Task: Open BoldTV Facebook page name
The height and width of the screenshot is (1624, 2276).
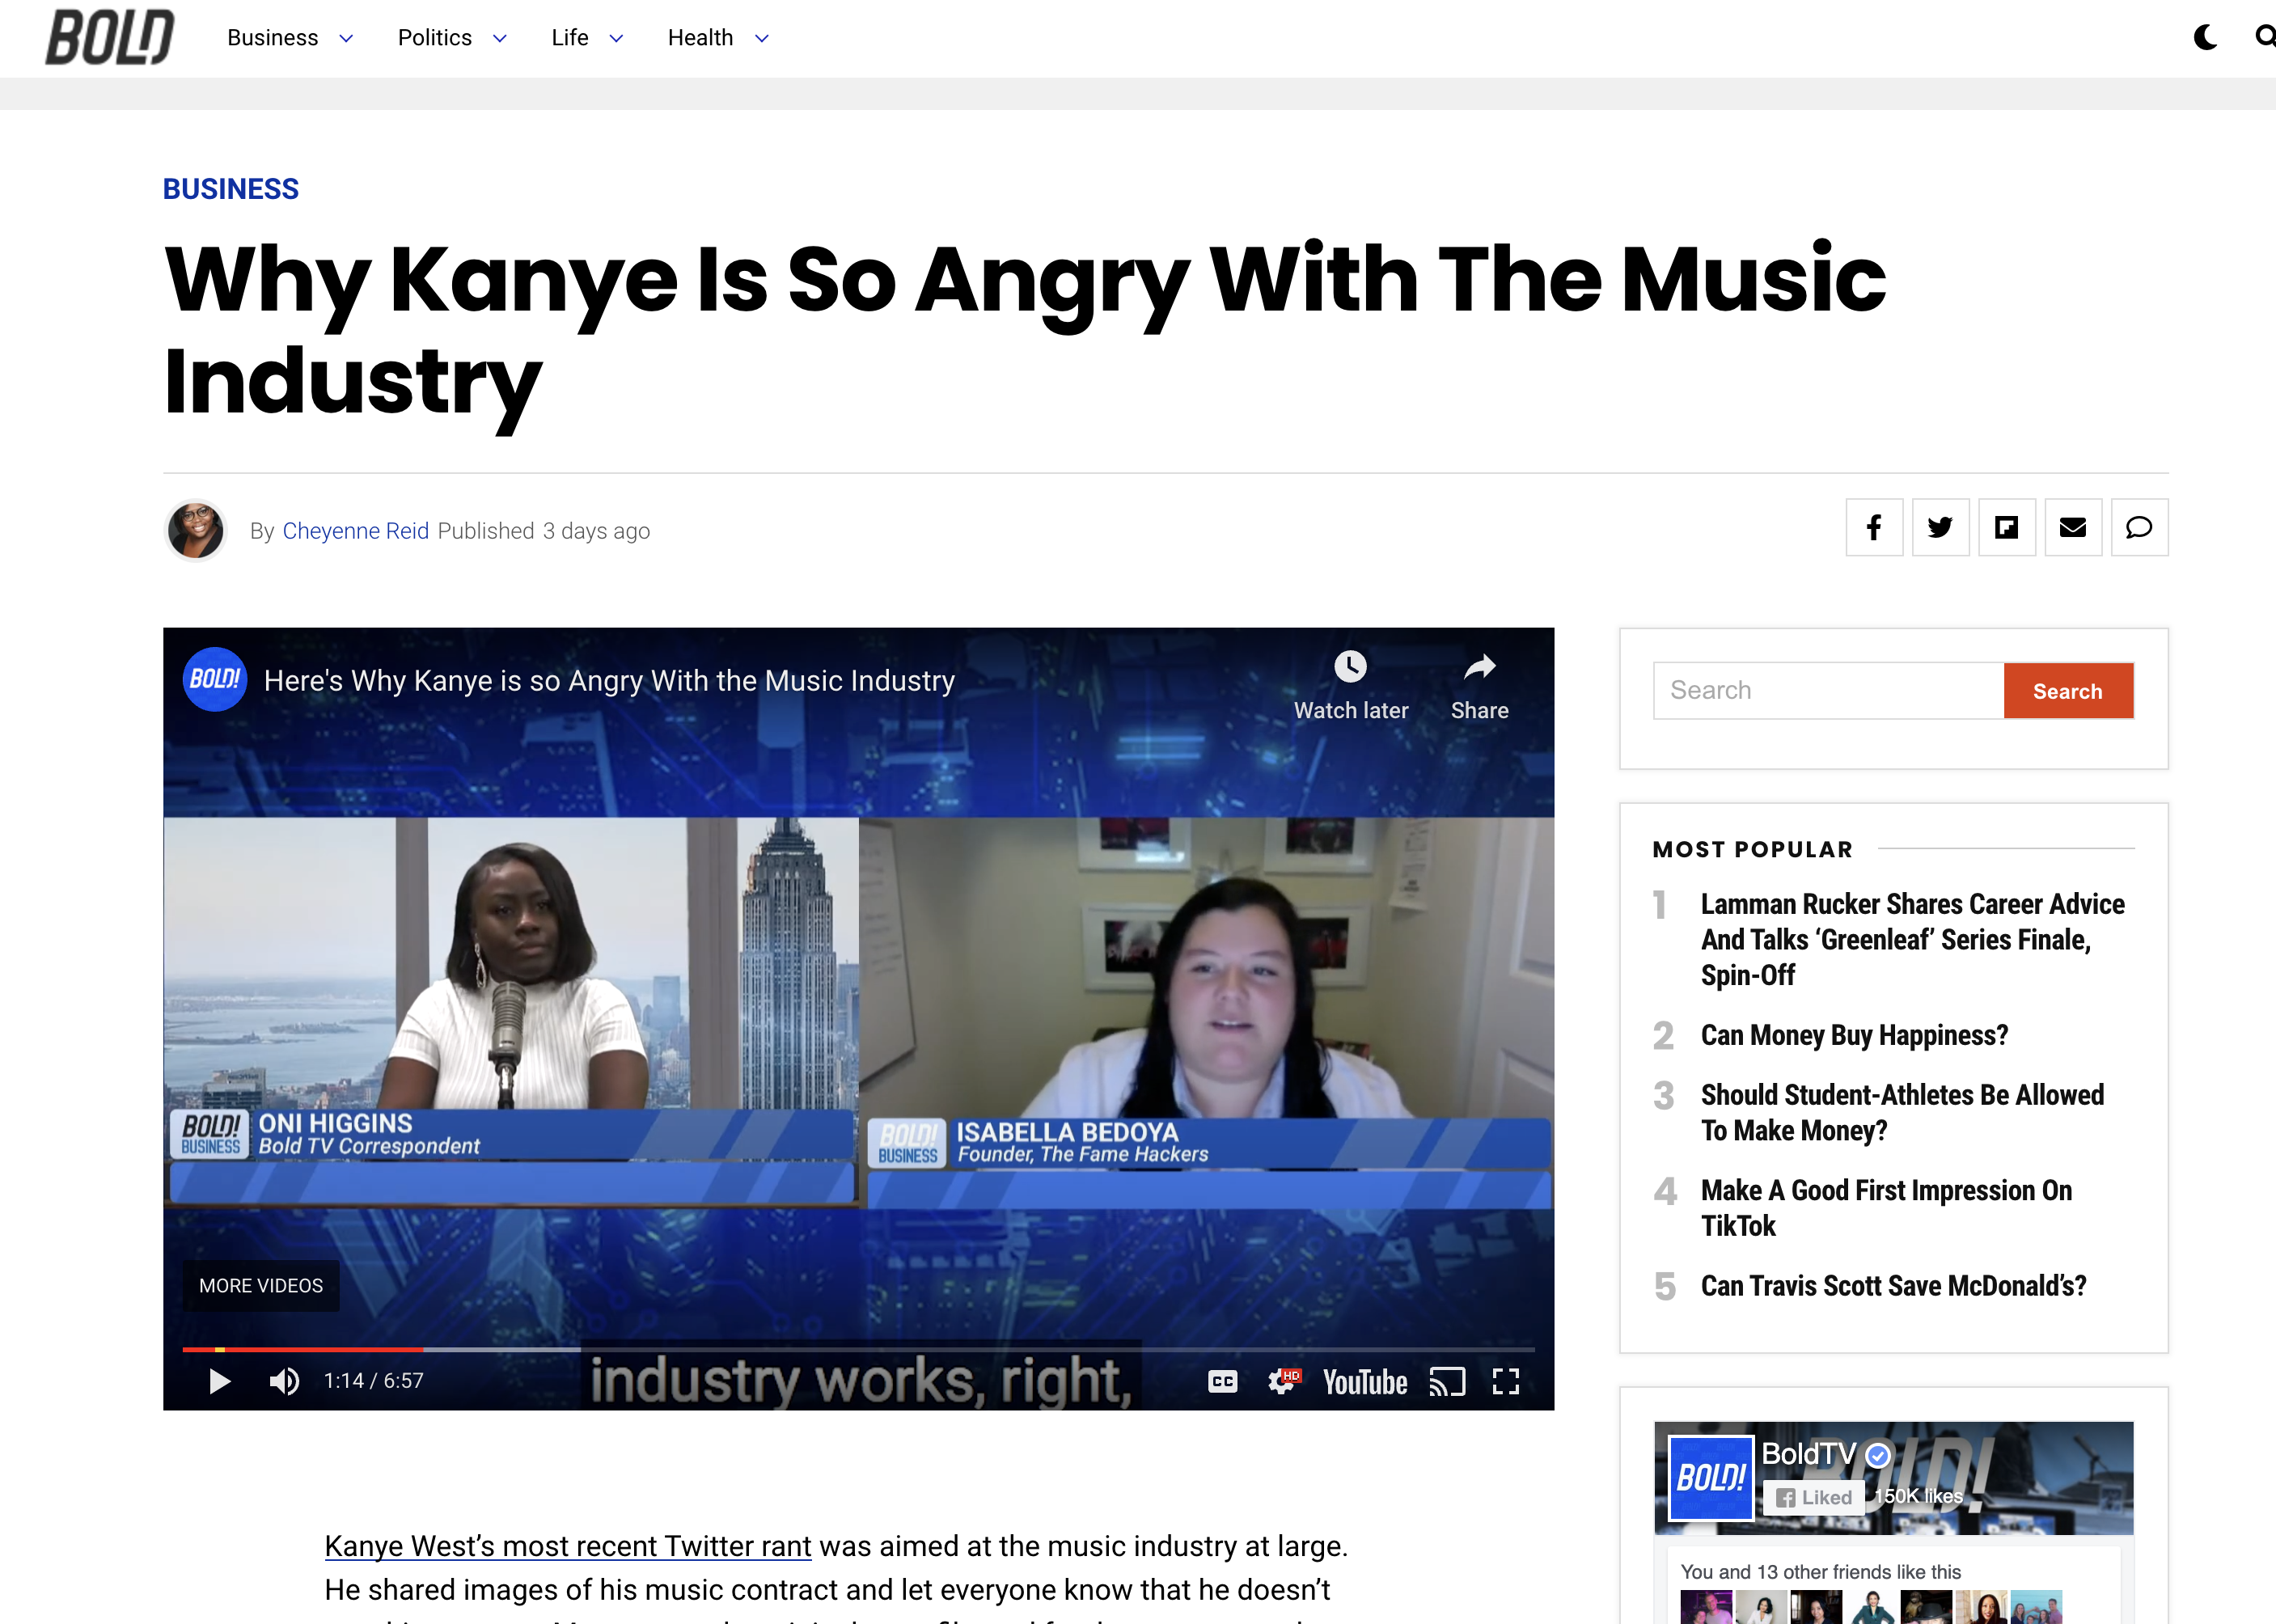Action: [1808, 1453]
